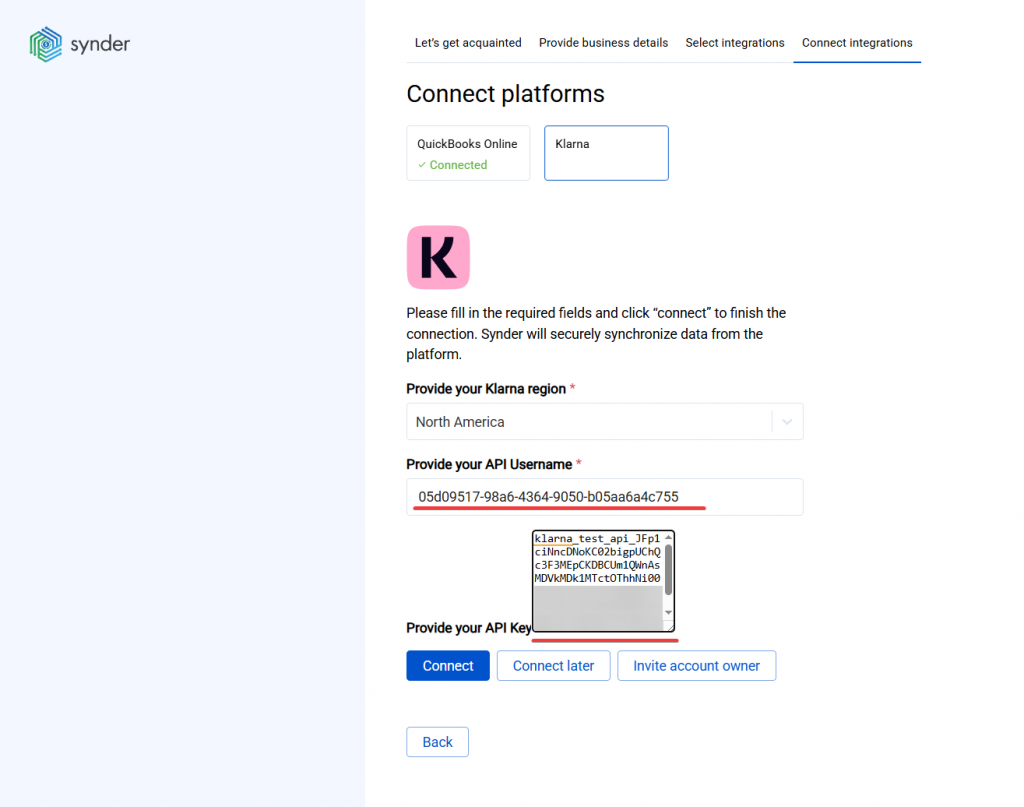This screenshot has height=807, width=1024.
Task: Open the "Let's get acquainted" step tab
Action: click(468, 43)
